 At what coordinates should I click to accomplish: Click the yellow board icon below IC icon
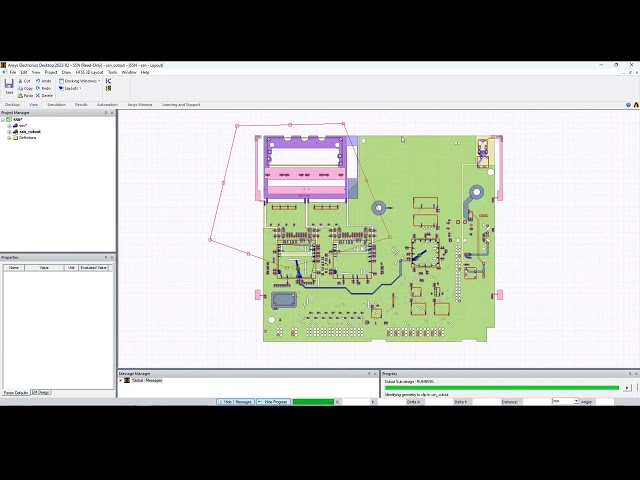pyautogui.click(x=108, y=88)
